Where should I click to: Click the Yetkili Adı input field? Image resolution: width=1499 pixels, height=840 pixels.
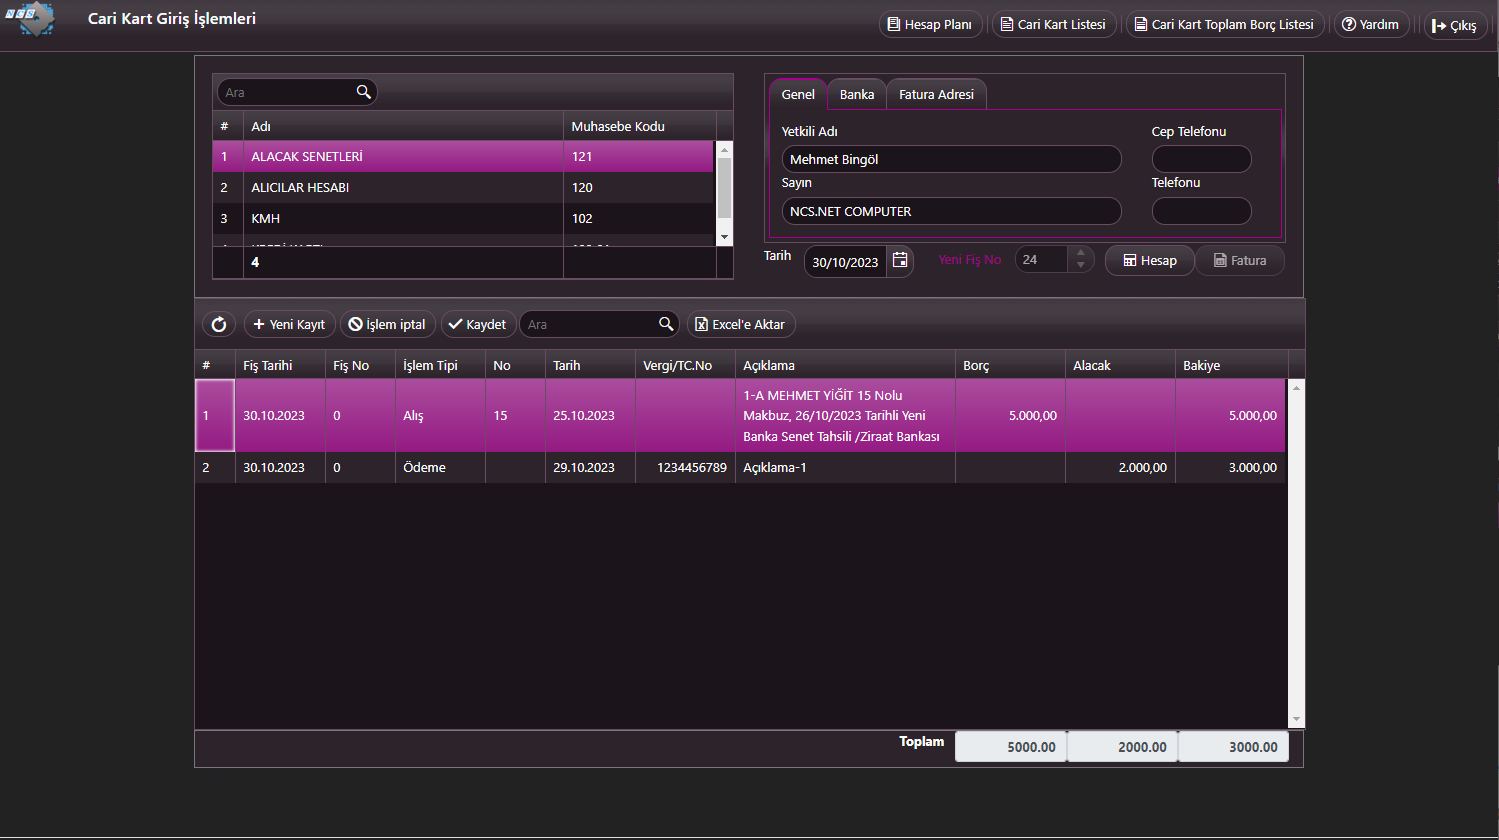point(951,159)
